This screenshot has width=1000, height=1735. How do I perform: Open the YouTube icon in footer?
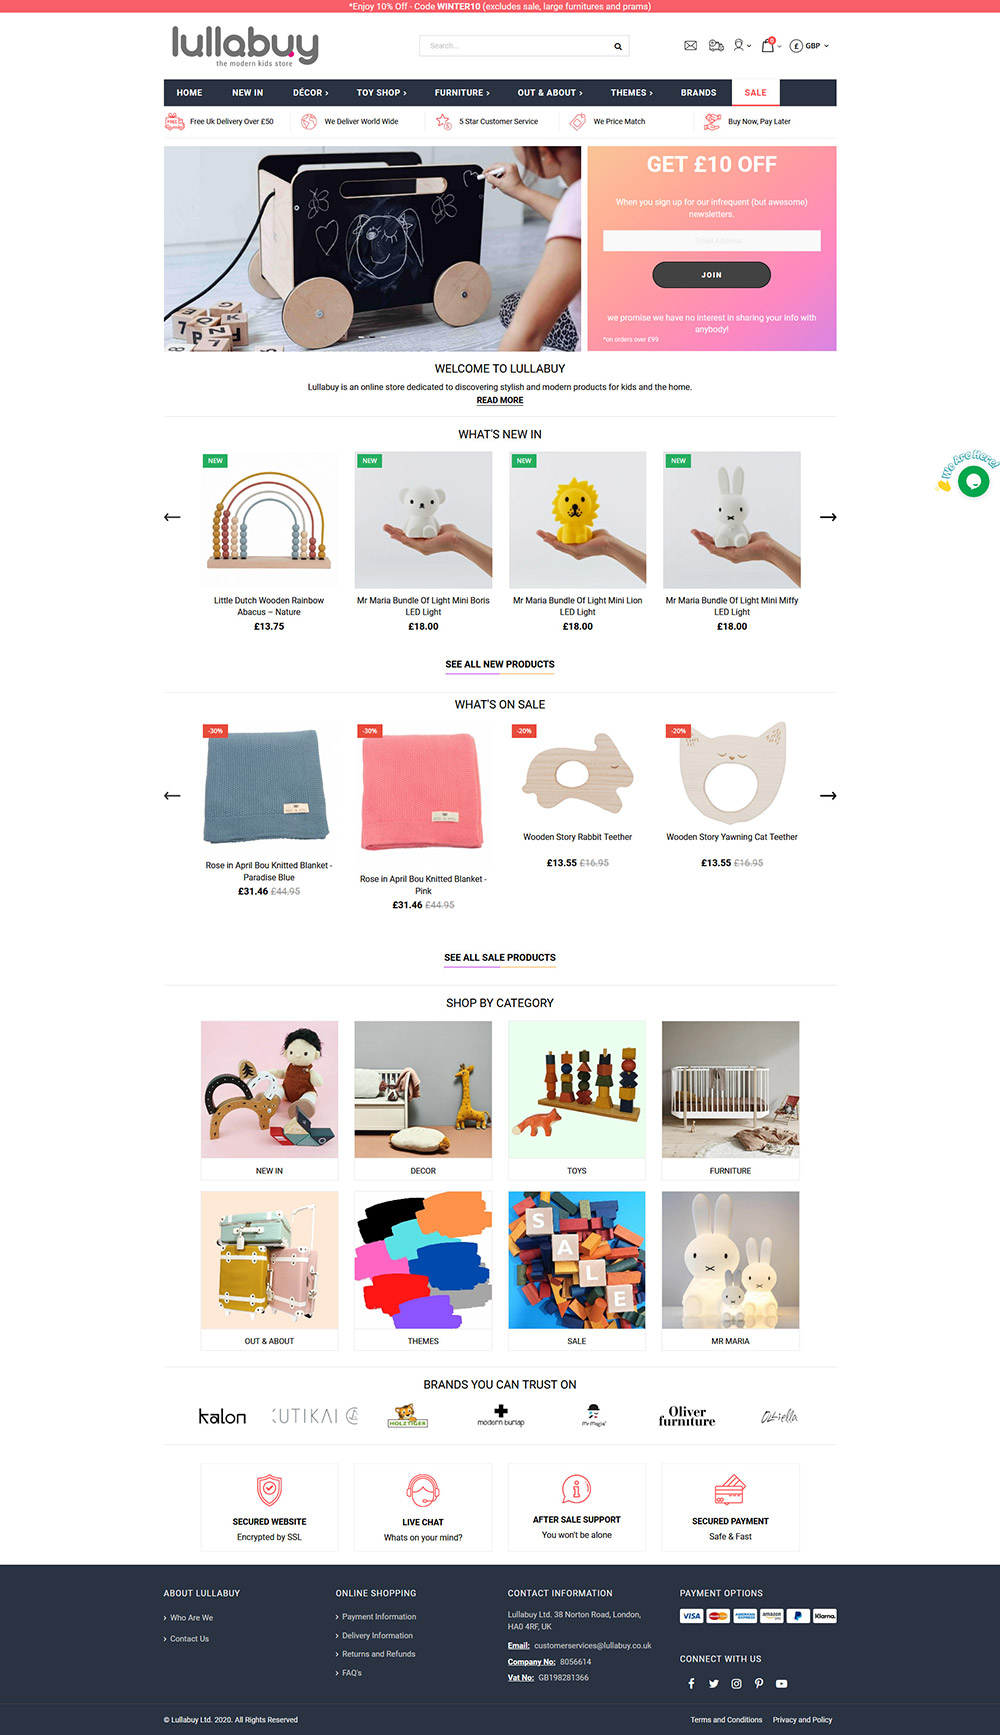click(781, 1683)
